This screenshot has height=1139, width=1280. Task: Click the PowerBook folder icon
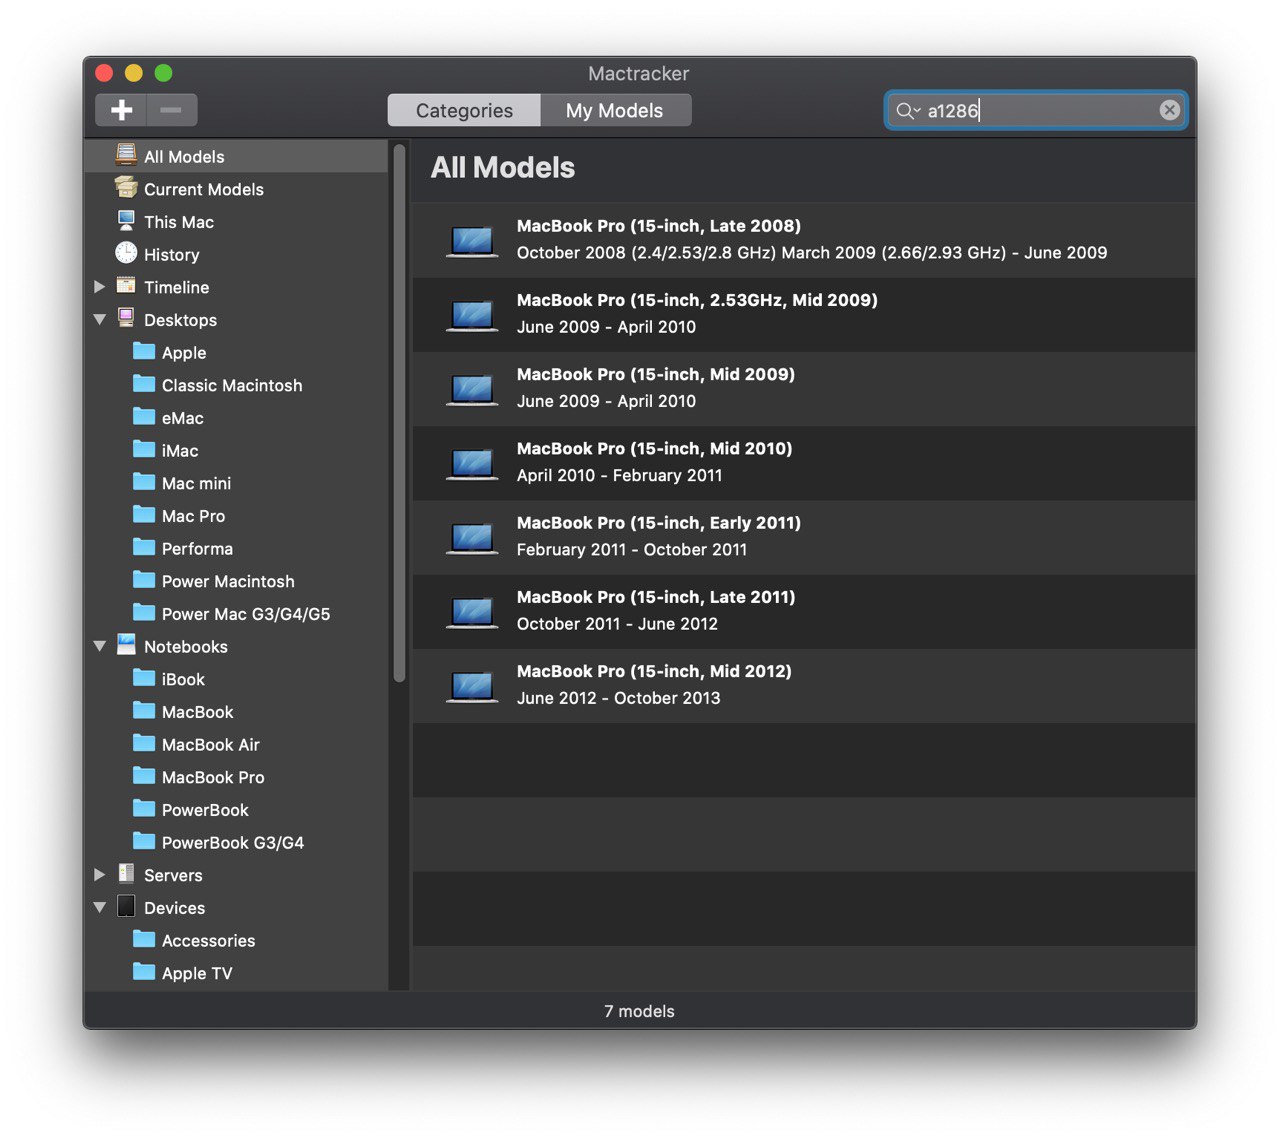[x=144, y=809]
